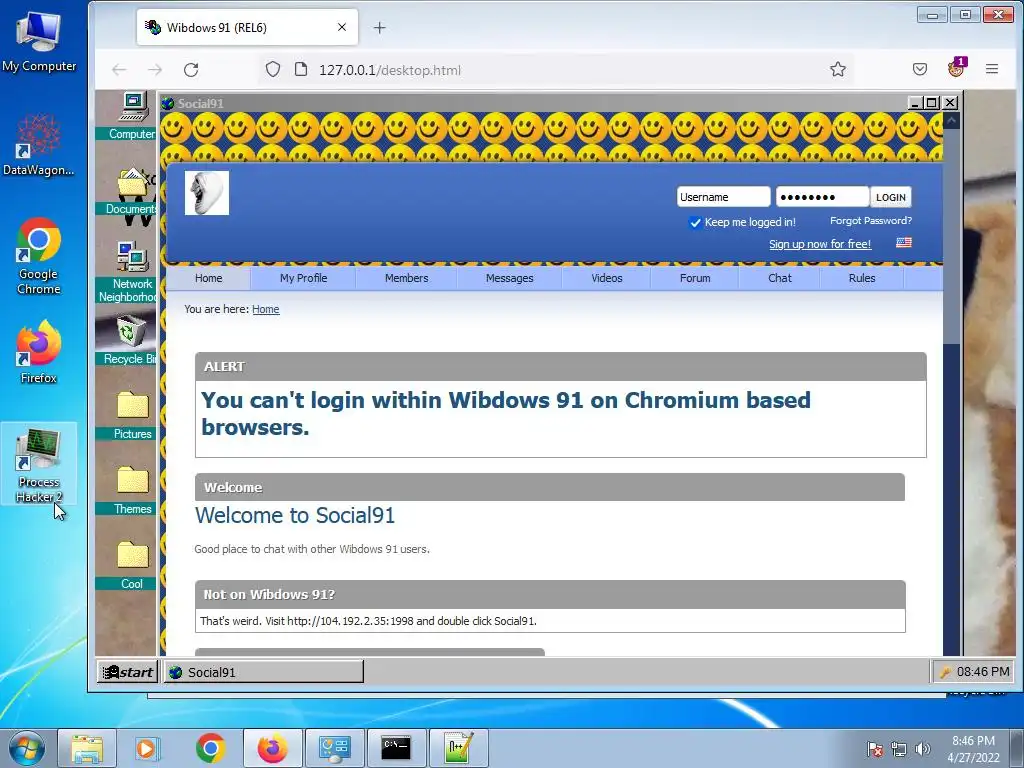This screenshot has width=1024, height=768.
Task: Open the Pictures folder icon
Action: [133, 415]
